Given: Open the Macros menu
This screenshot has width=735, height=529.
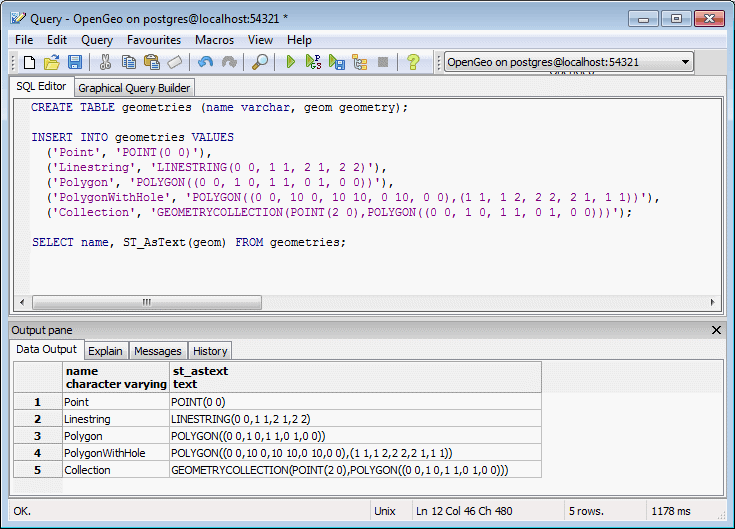Looking at the screenshot, I should click(x=214, y=40).
